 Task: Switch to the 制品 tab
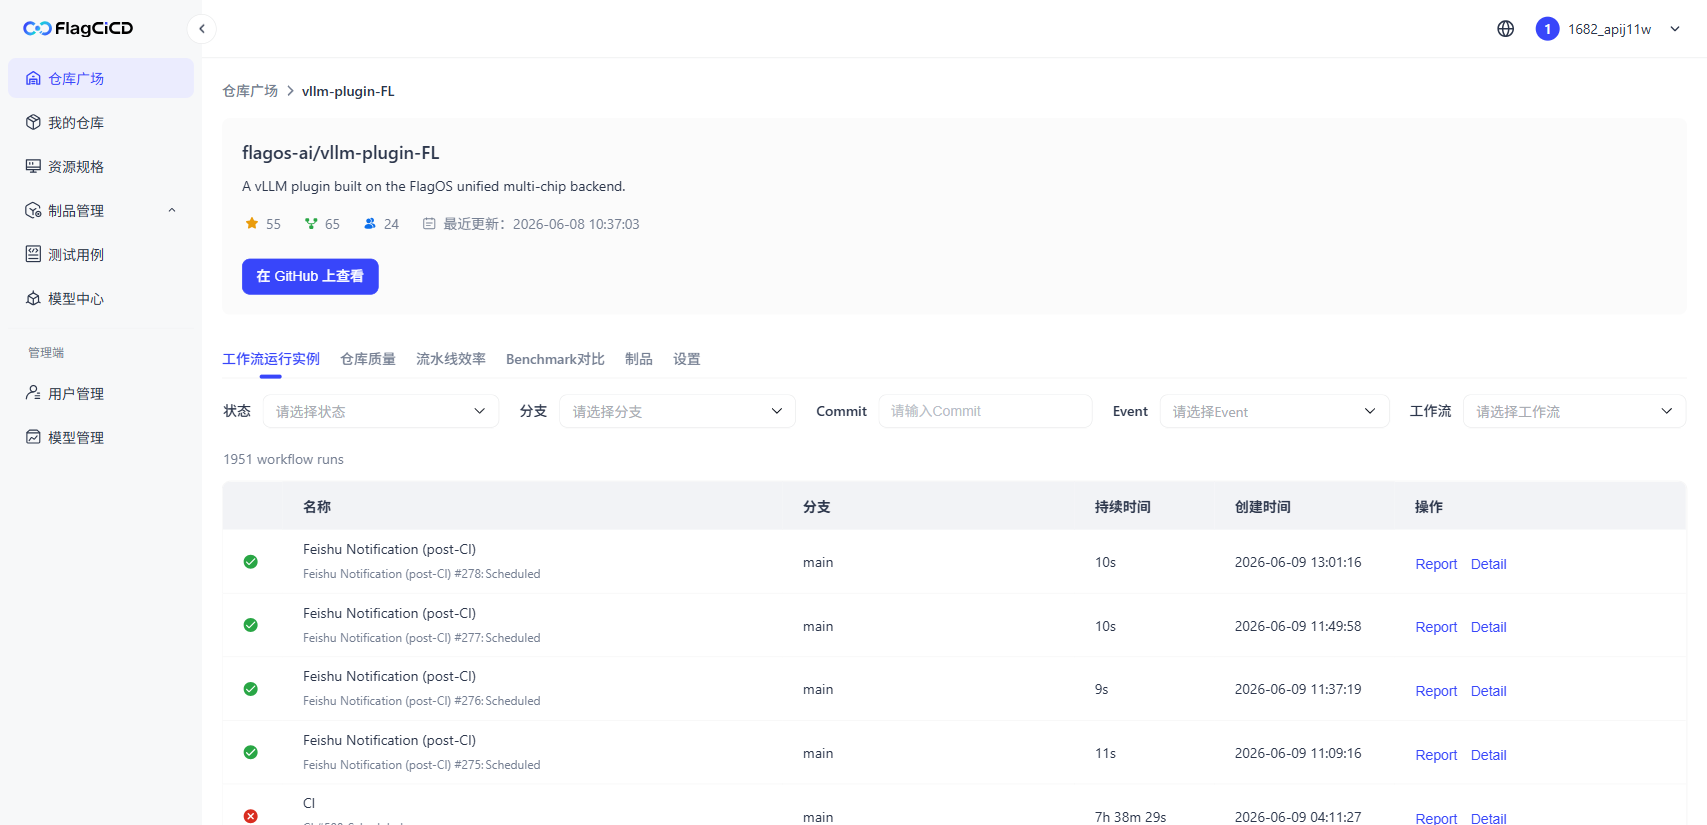coord(639,359)
